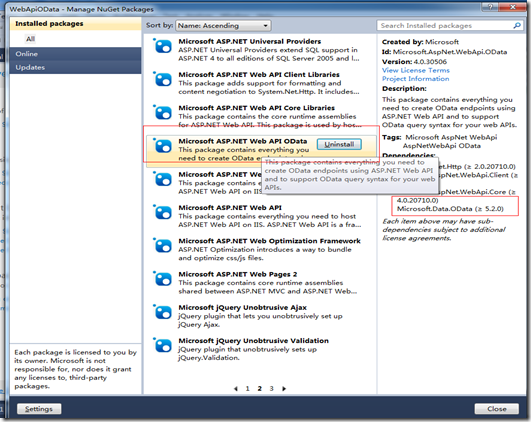Select Microsoft ASP.NET Web Optimization Framework title

[x=269, y=241]
